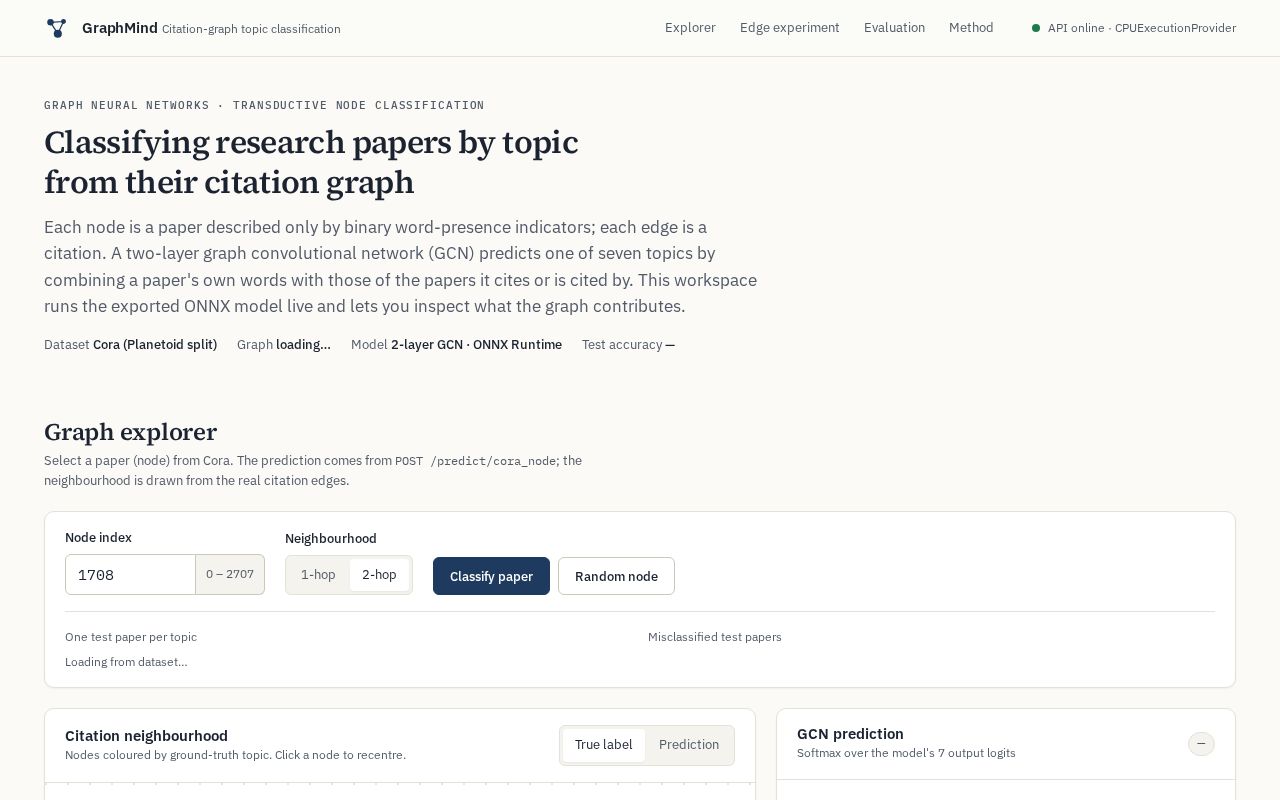Click the Classify paper button

(491, 576)
